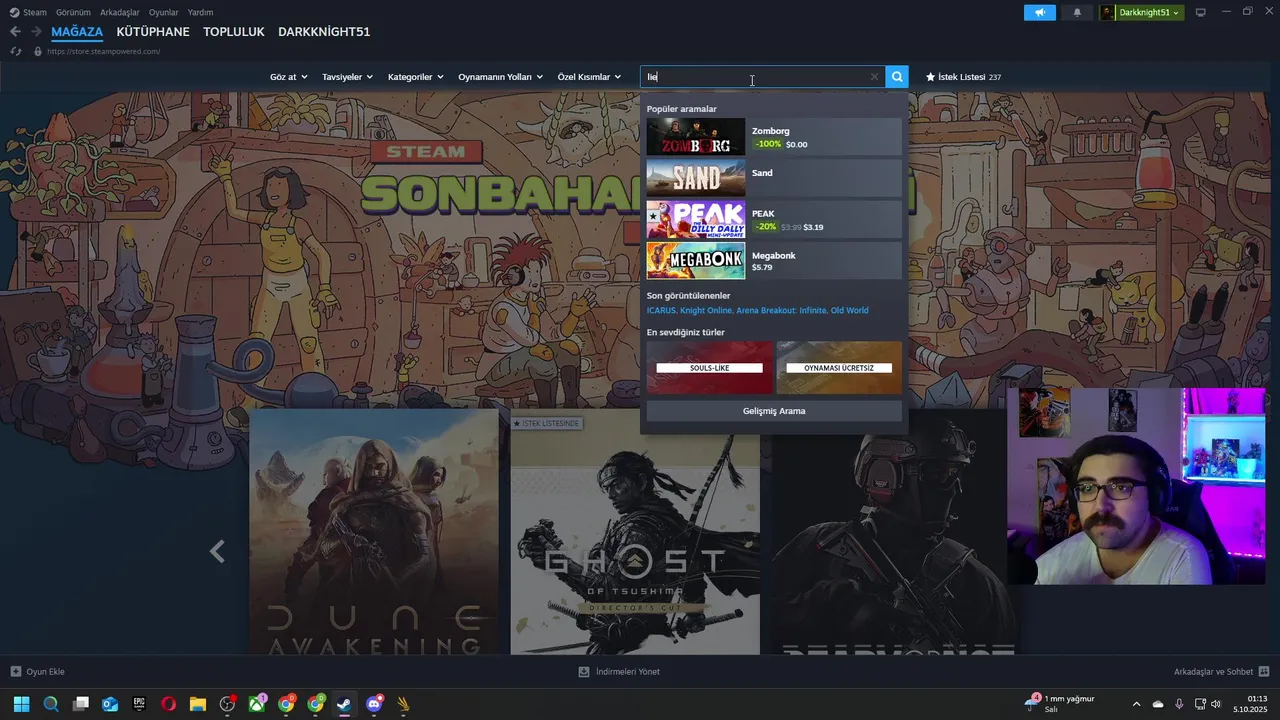Show hidden system tray icons
Image resolution: width=1280 pixels, height=720 pixels.
pyautogui.click(x=1136, y=704)
